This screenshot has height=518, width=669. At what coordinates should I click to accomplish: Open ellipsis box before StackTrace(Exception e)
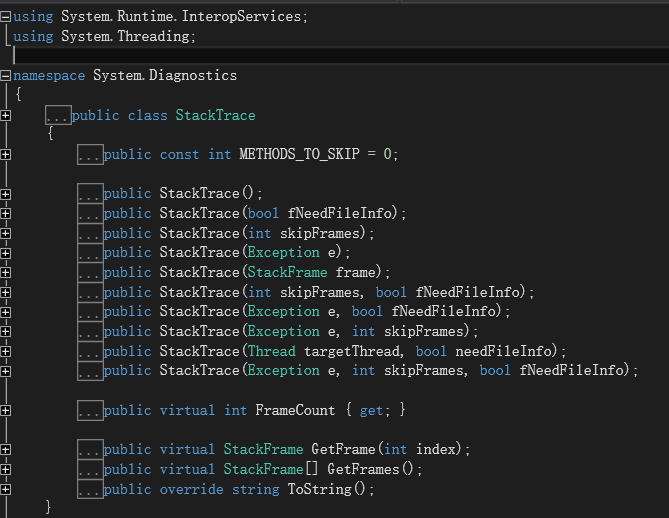[90, 253]
